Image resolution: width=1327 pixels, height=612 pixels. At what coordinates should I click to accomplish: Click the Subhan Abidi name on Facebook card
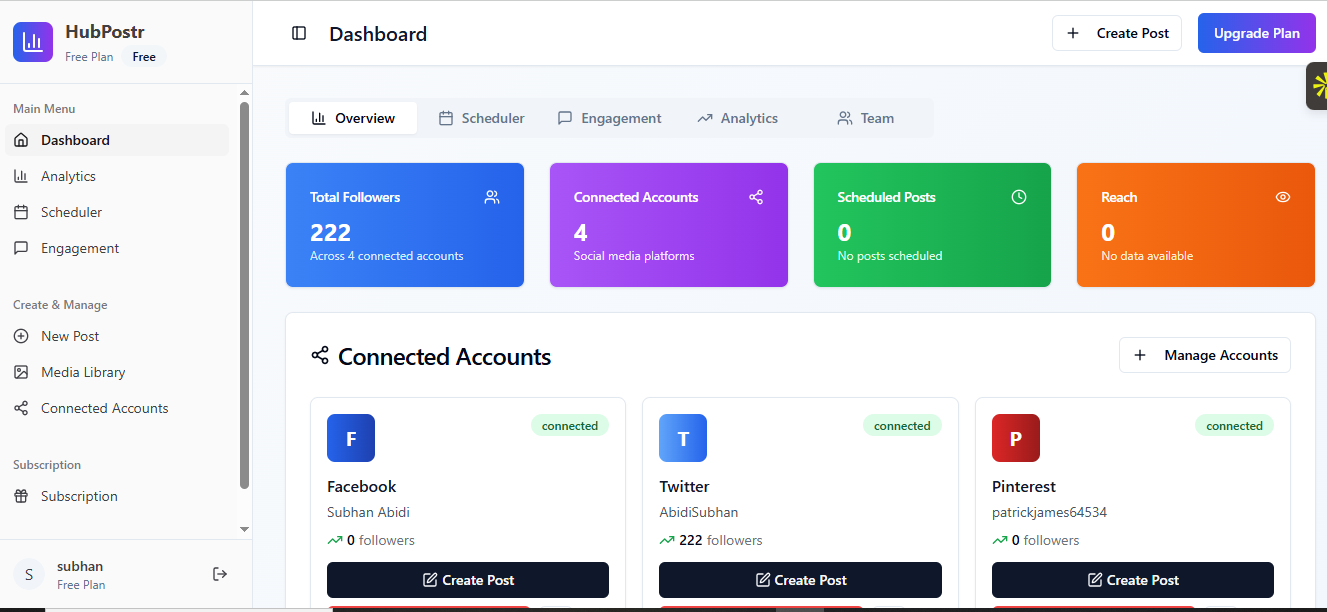[368, 512]
